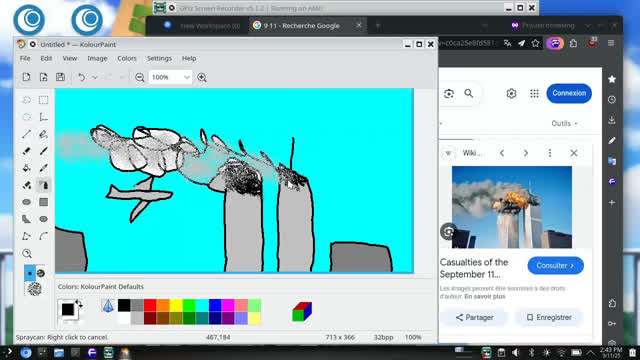Select the Spraycan tool
Screen dimensions: 640x360
click(x=43, y=185)
